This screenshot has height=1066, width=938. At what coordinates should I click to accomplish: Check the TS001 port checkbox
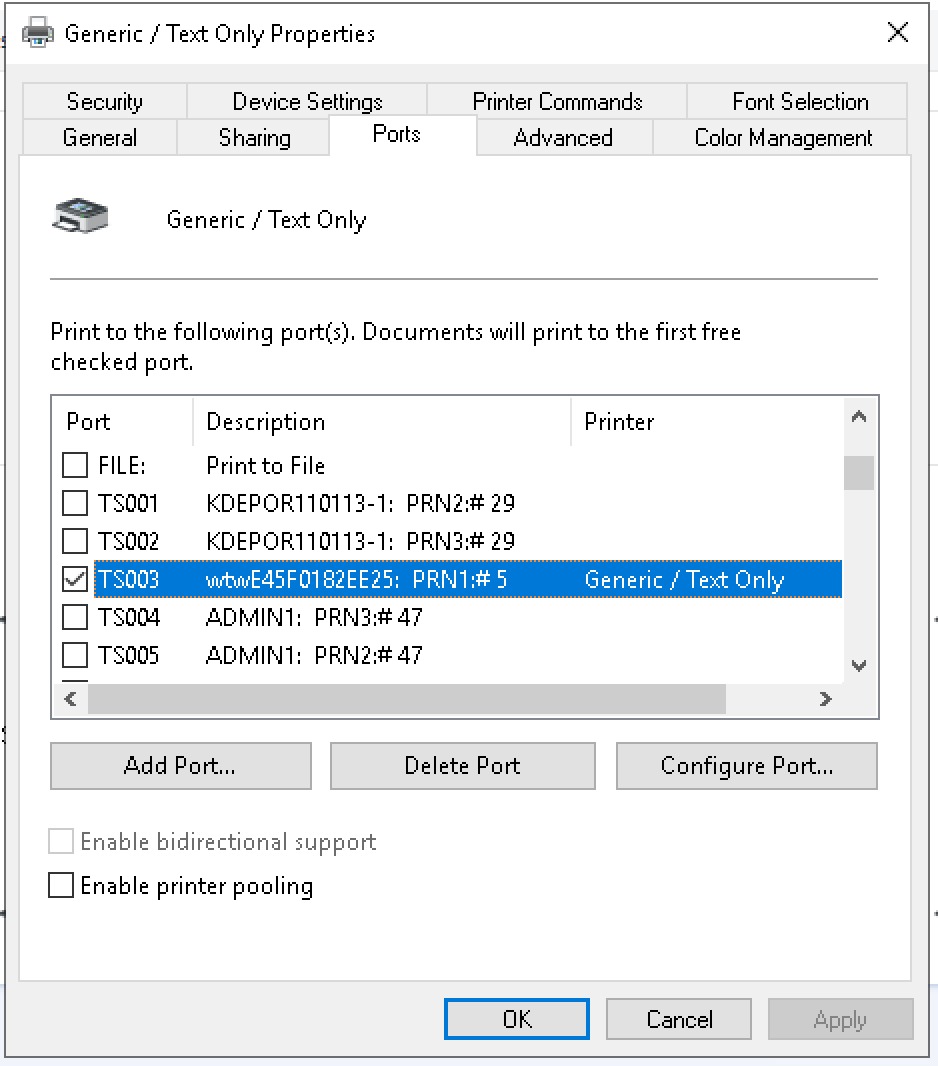75,503
